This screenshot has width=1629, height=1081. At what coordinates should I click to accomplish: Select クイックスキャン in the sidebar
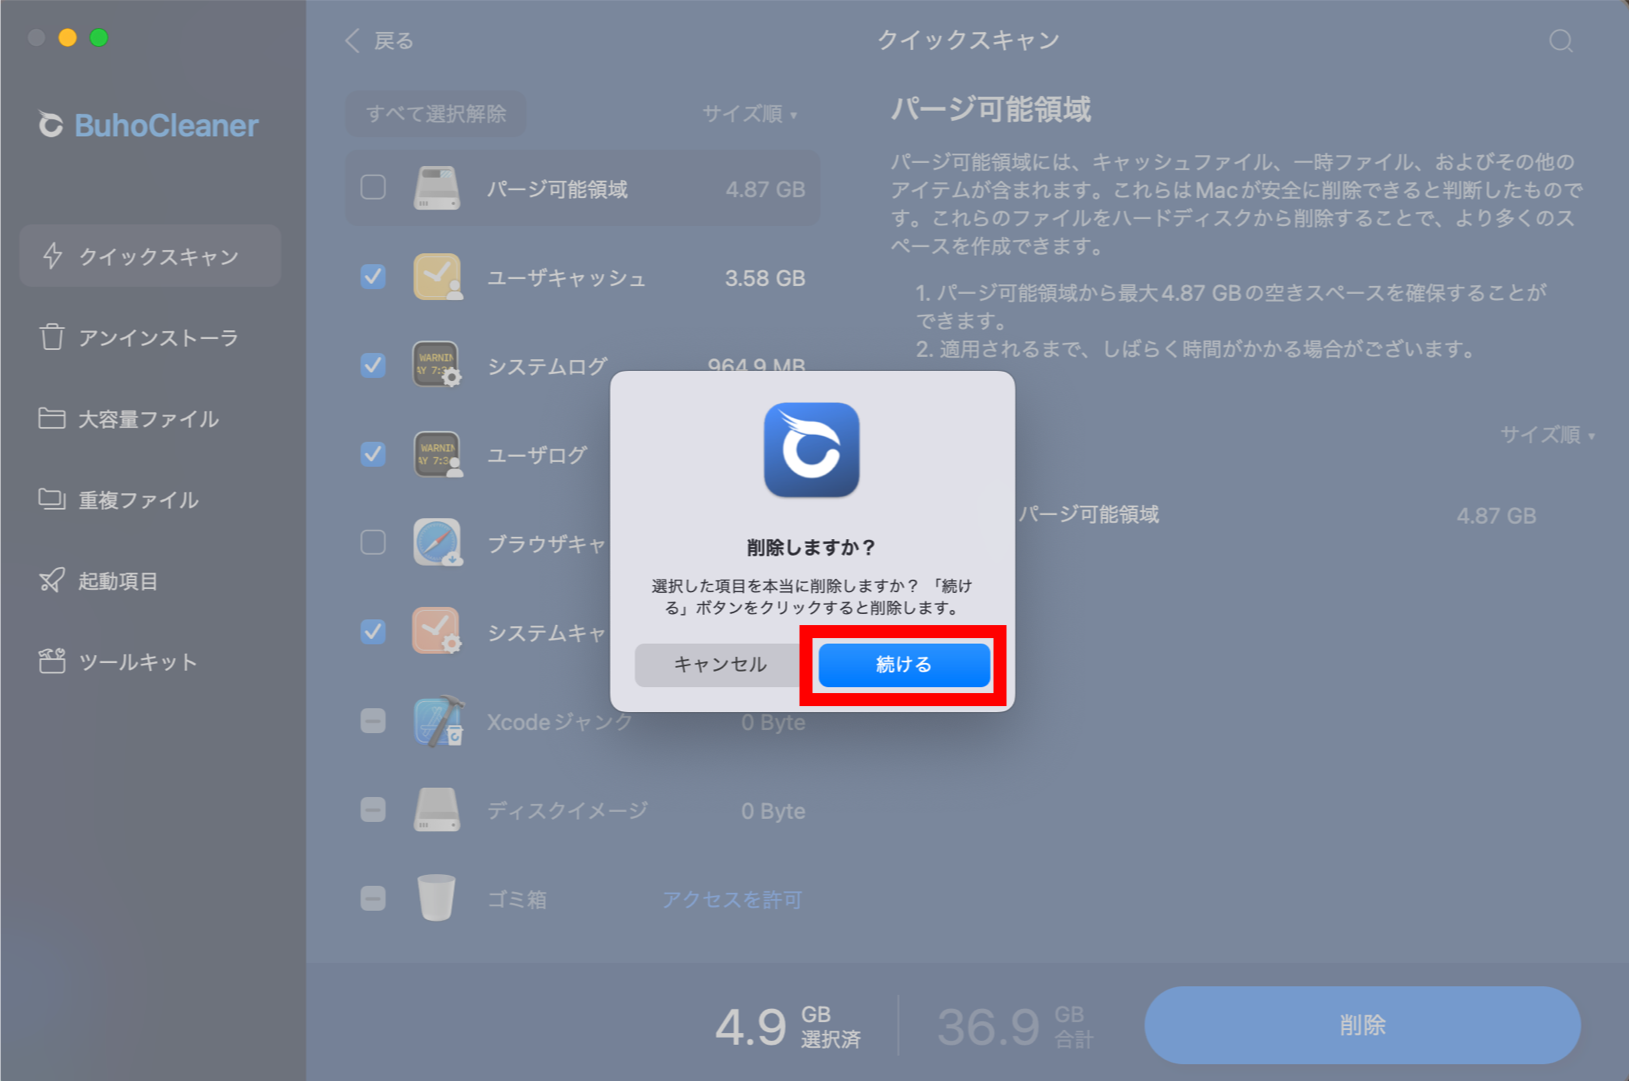click(x=150, y=257)
